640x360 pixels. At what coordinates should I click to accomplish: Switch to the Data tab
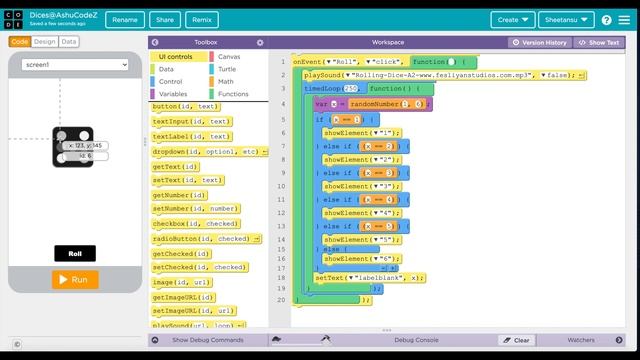click(x=69, y=42)
